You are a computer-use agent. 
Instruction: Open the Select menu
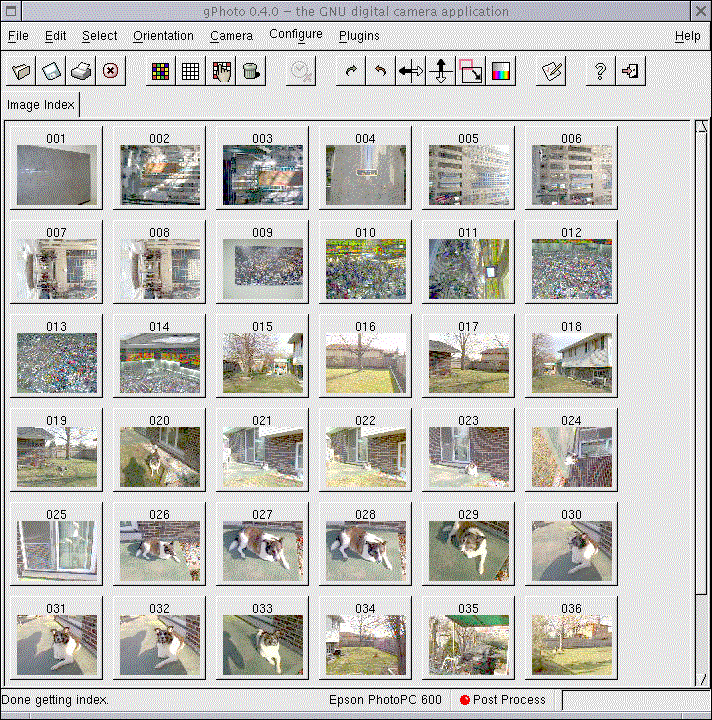pyautogui.click(x=100, y=36)
